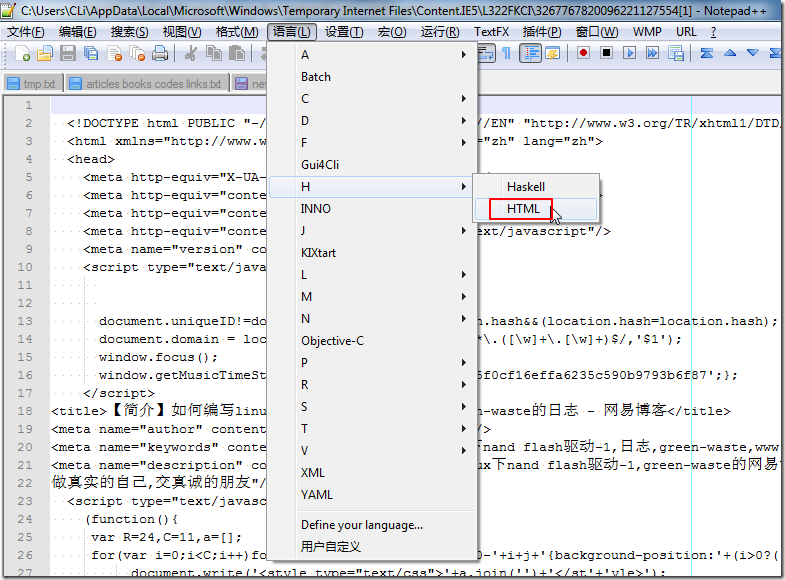Click the Paste clipboard icon
This screenshot has height=580, width=785.
click(237, 53)
